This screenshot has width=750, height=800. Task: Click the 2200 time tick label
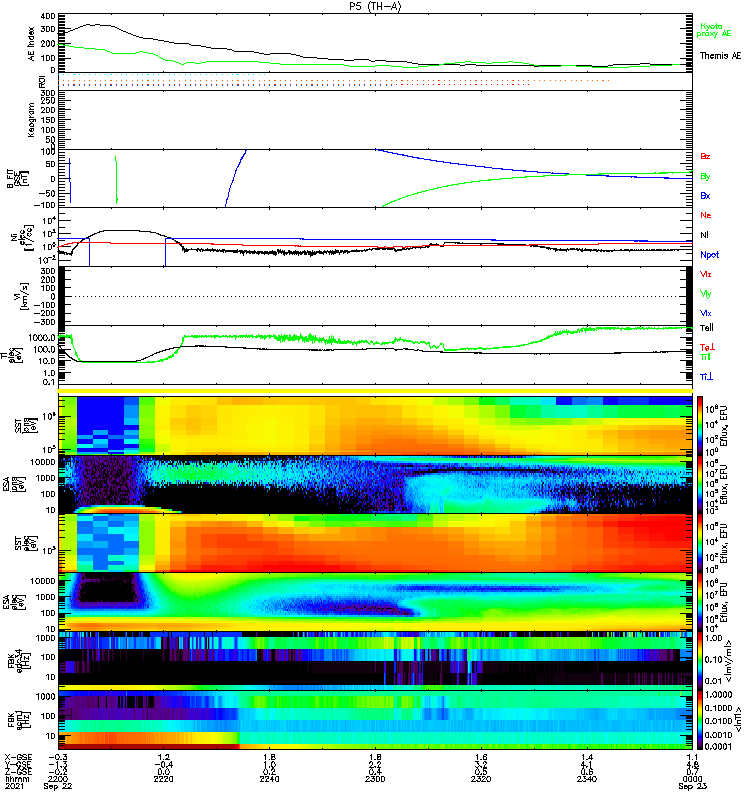coord(58,779)
